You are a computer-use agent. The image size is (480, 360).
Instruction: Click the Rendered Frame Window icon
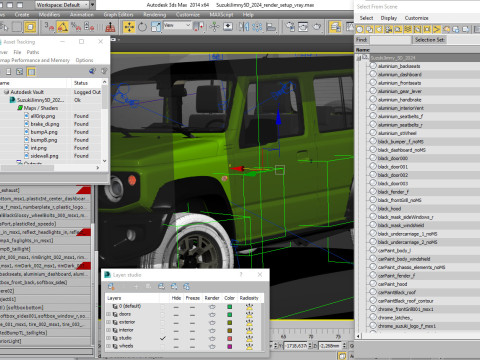coord(303,27)
